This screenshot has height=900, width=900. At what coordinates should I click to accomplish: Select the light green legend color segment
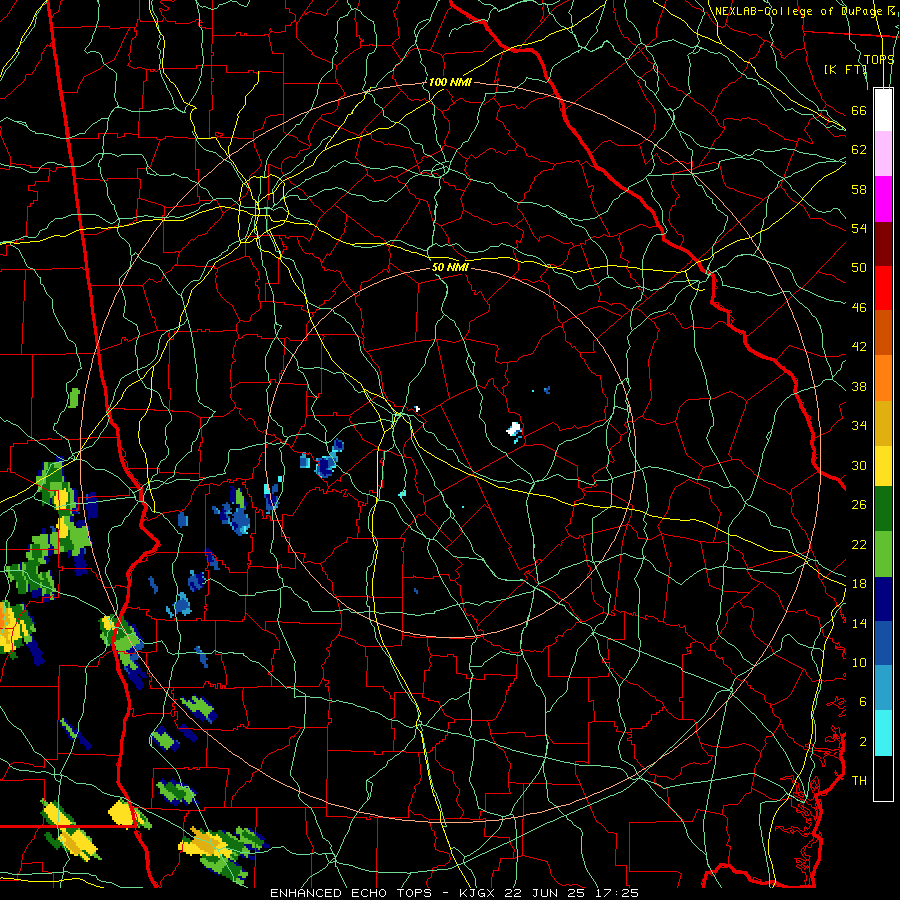(883, 554)
